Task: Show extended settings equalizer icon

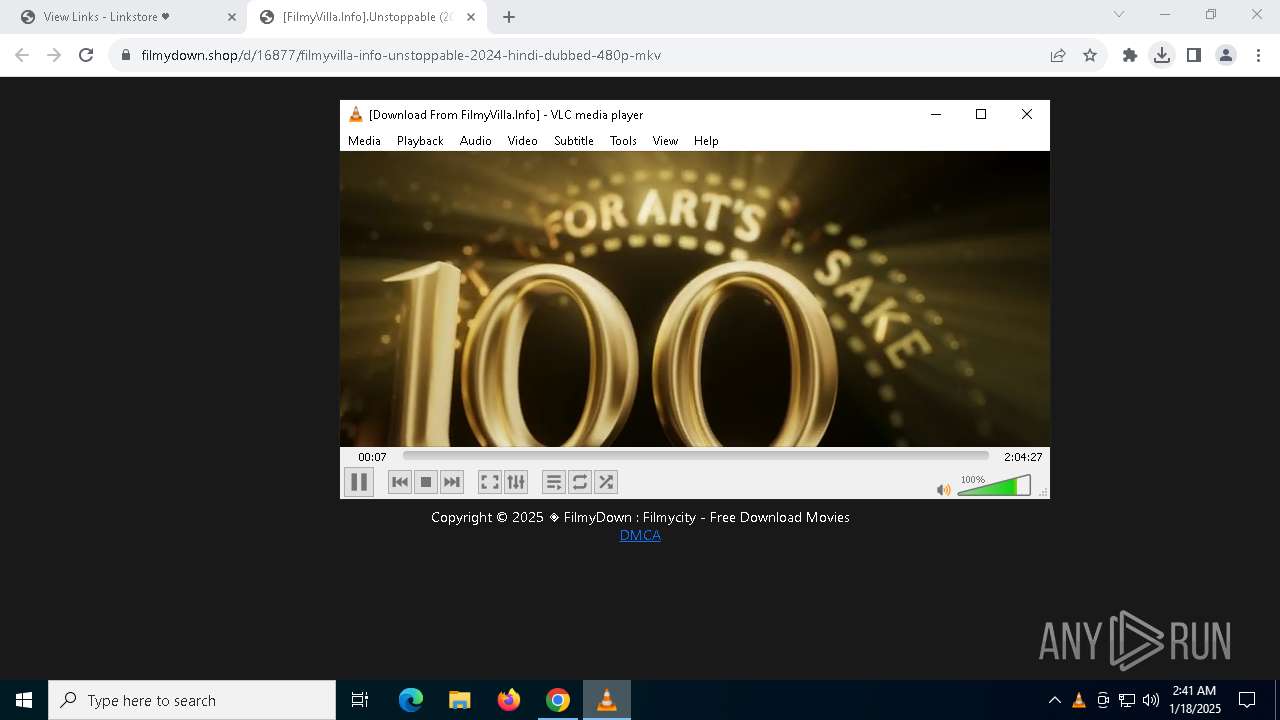Action: (516, 482)
